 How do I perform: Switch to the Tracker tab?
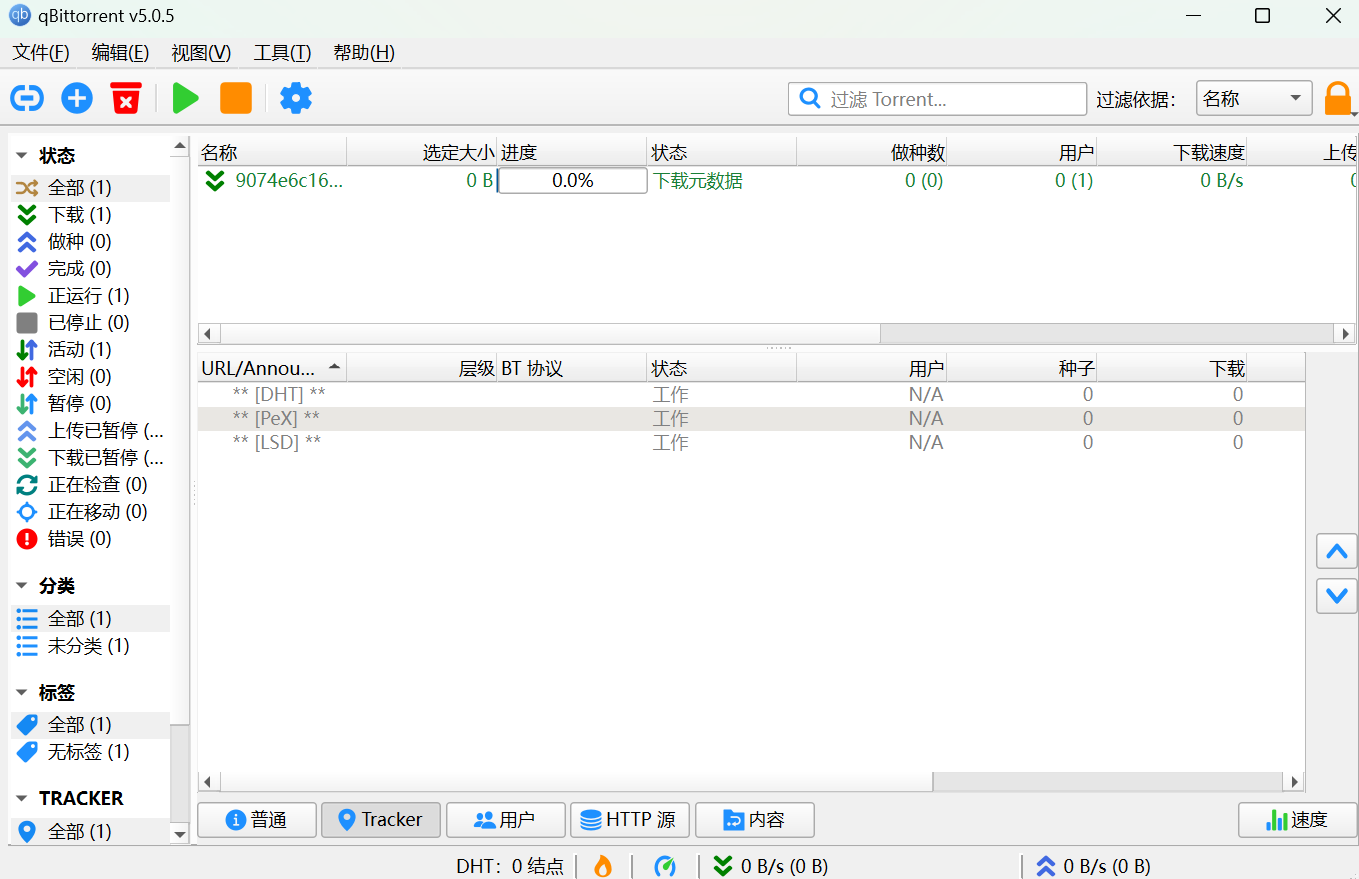point(380,820)
